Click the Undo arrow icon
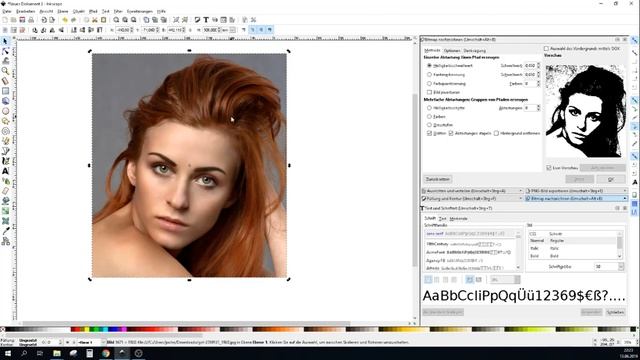The height and width of the screenshot is (360, 640). coord(64,20)
